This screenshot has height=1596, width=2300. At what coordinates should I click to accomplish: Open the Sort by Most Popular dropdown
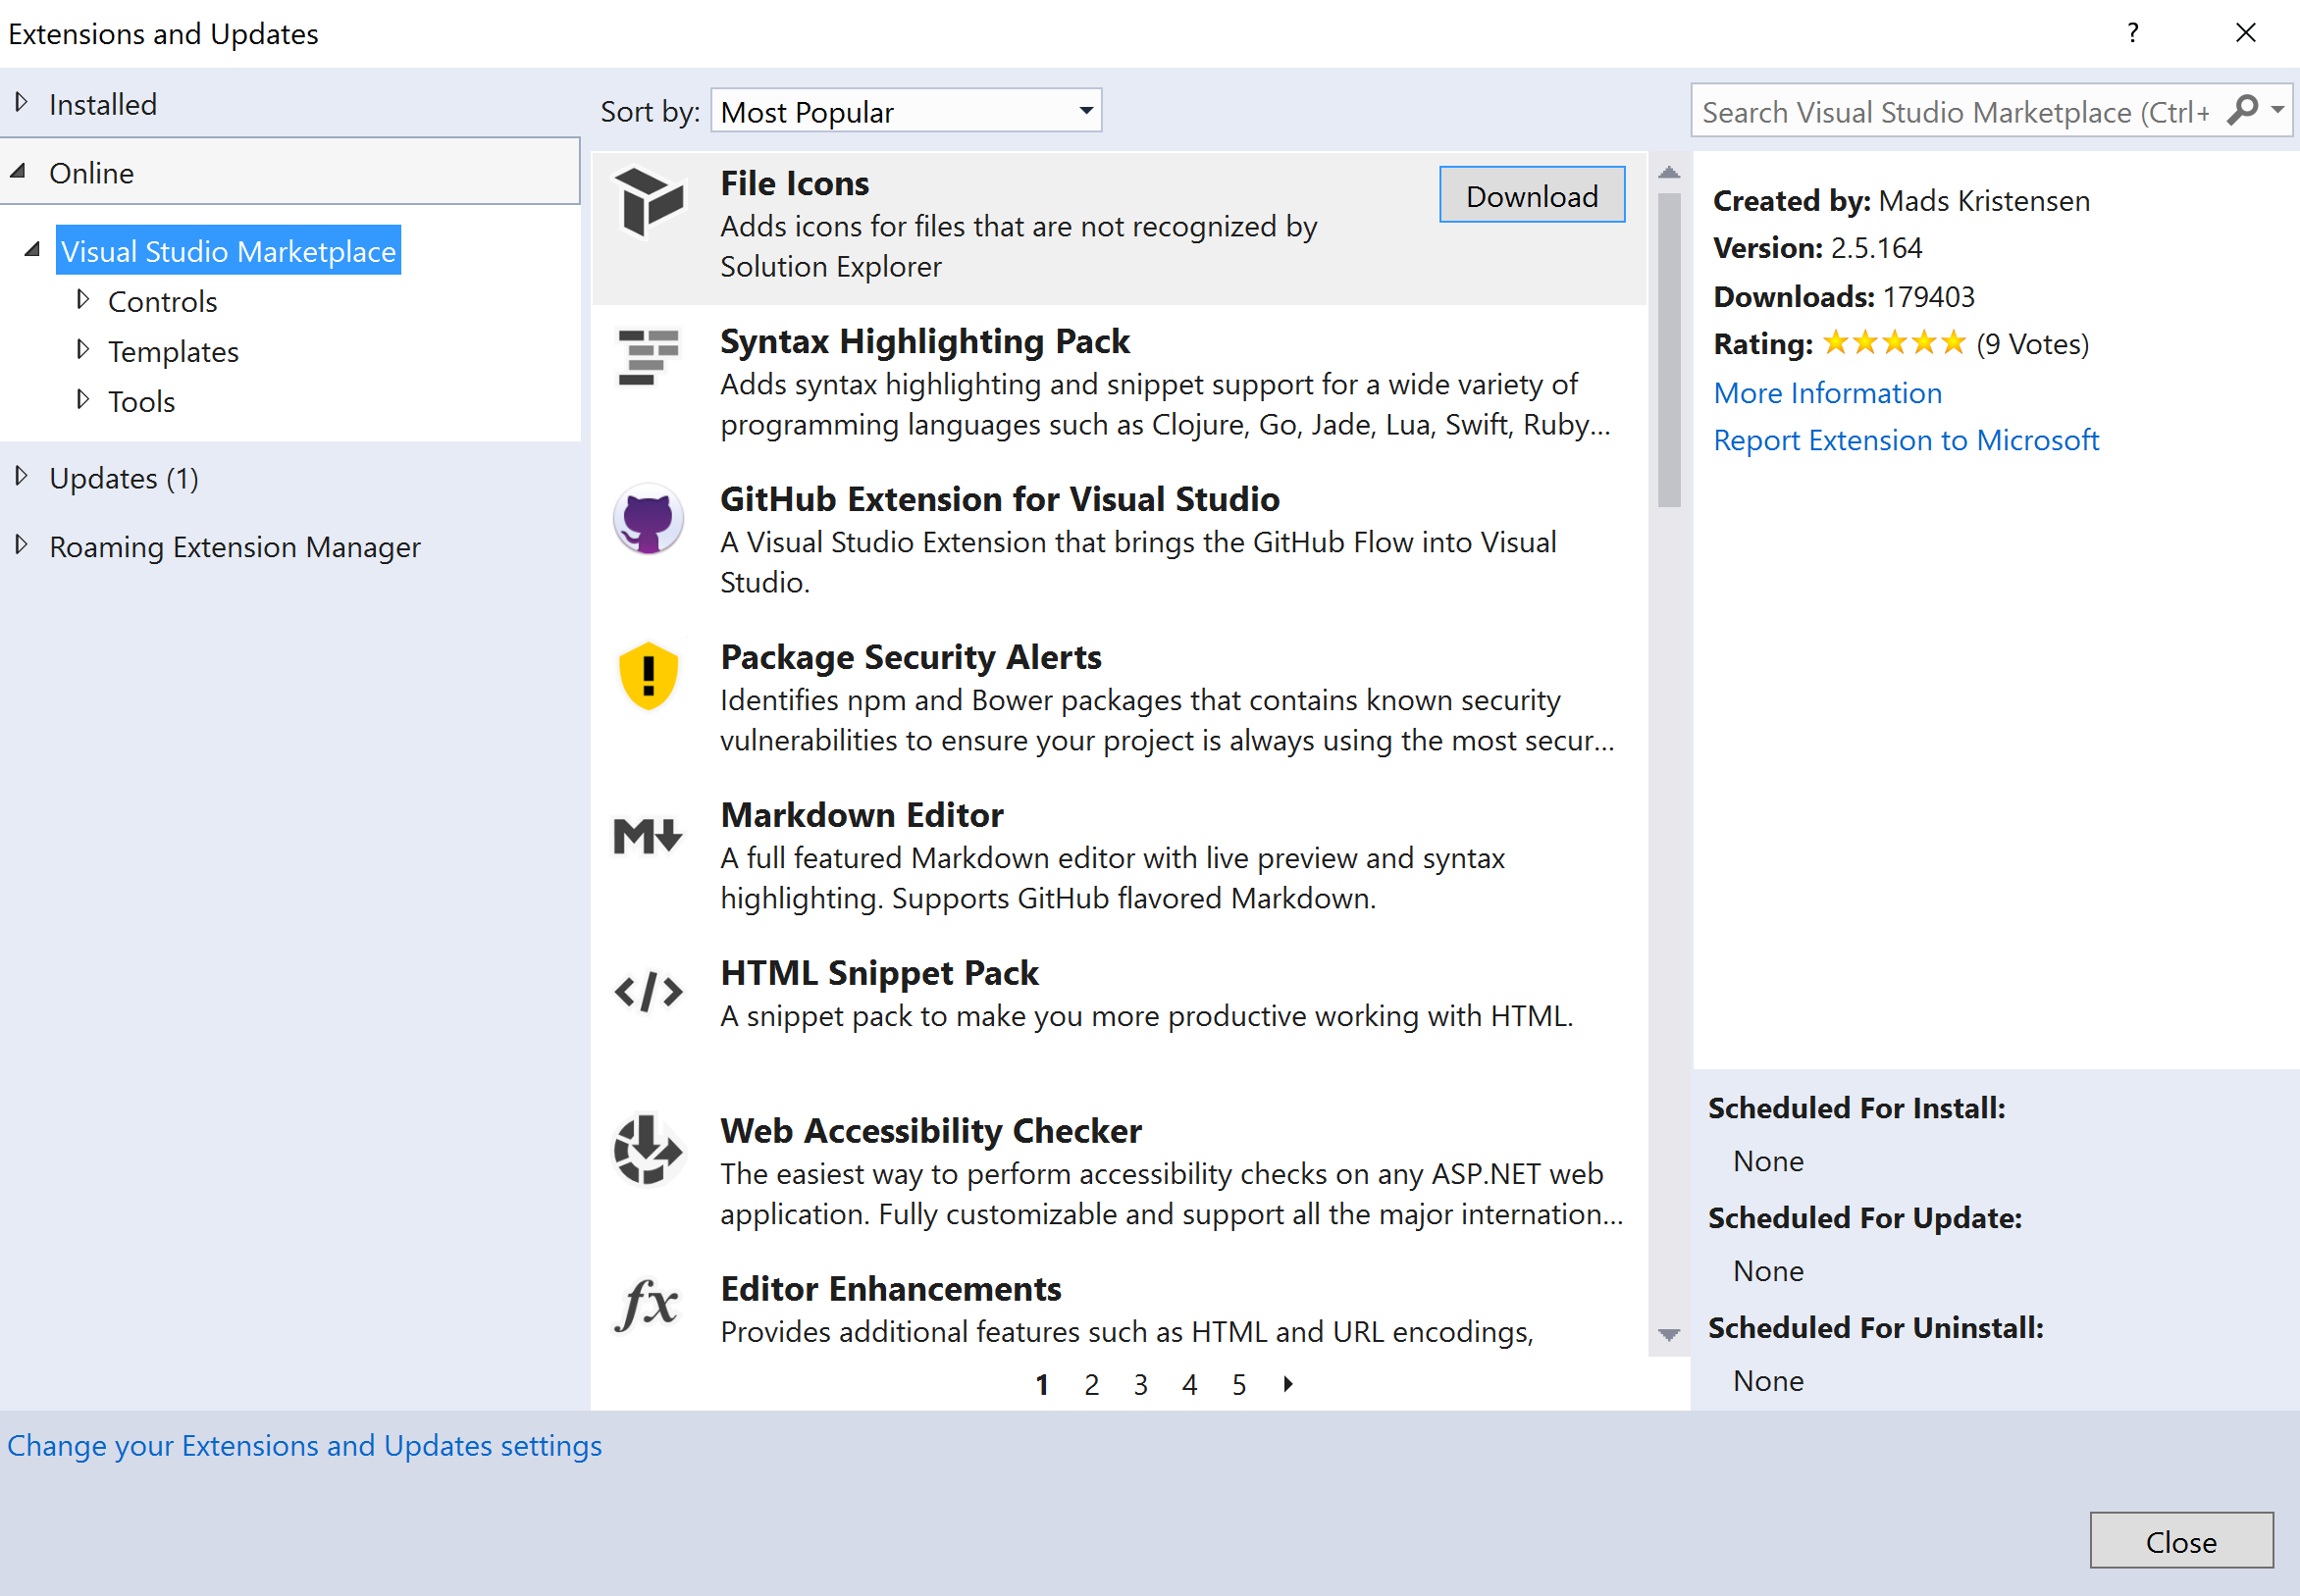click(x=906, y=111)
